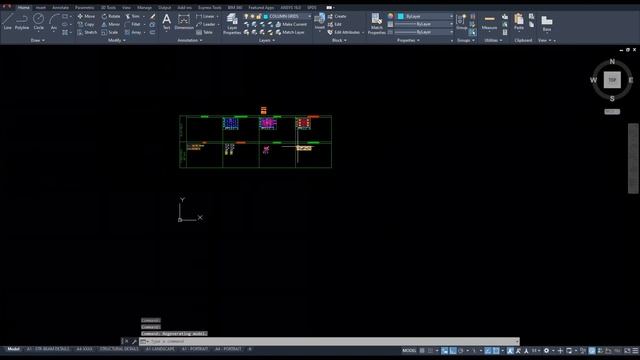Activate the Fillet command

click(x=133, y=24)
